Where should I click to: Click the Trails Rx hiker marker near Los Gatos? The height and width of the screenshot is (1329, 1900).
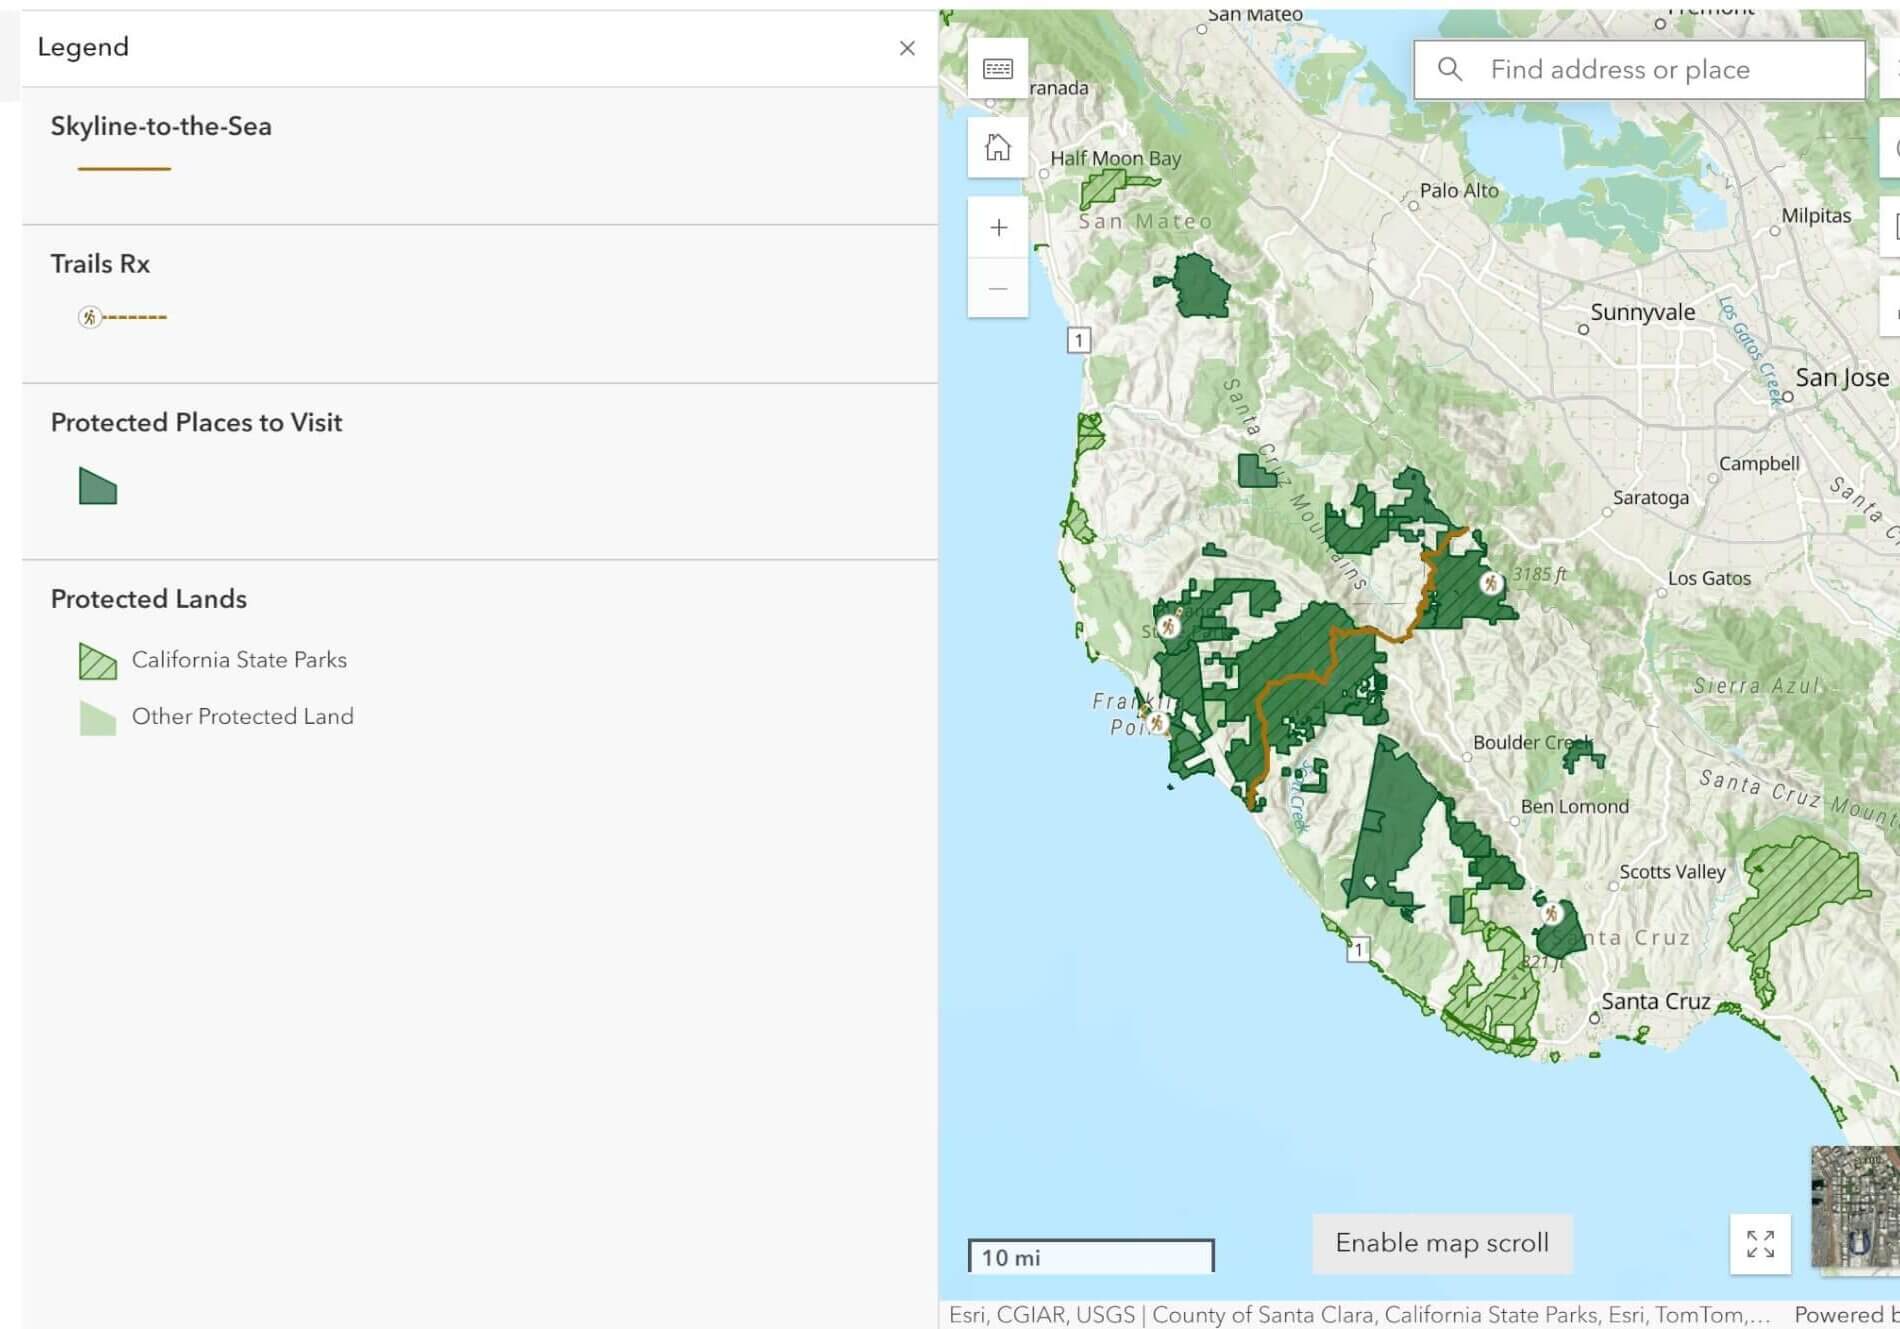1491,583
